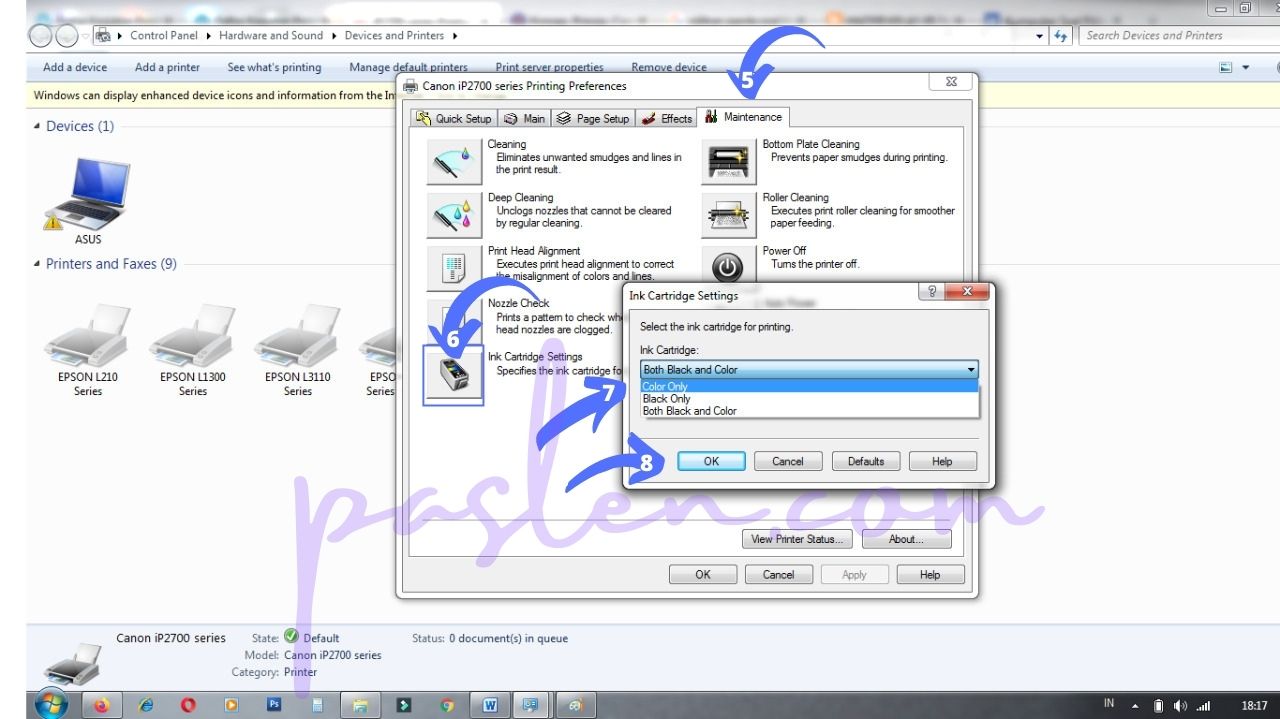Click See what's printing
This screenshot has width=1280, height=719.
point(274,68)
